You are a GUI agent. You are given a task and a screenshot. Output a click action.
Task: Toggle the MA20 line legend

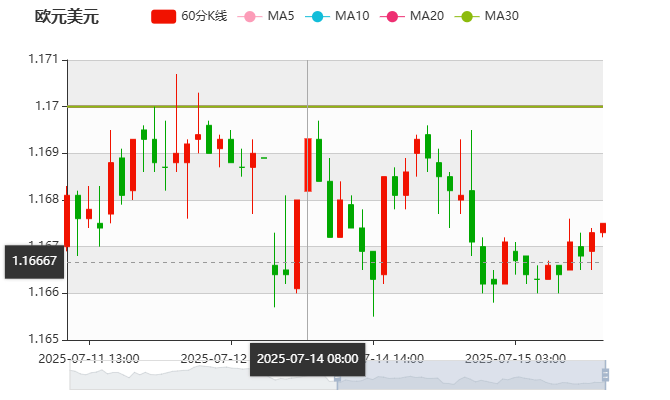coord(412,16)
